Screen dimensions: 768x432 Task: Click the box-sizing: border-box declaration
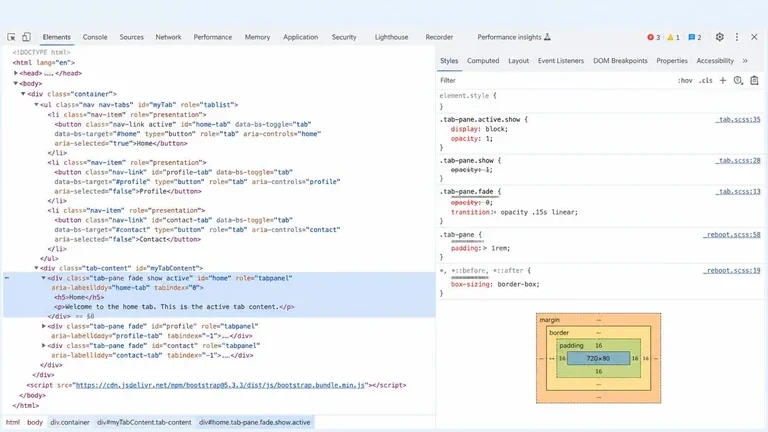pyautogui.click(x=495, y=285)
